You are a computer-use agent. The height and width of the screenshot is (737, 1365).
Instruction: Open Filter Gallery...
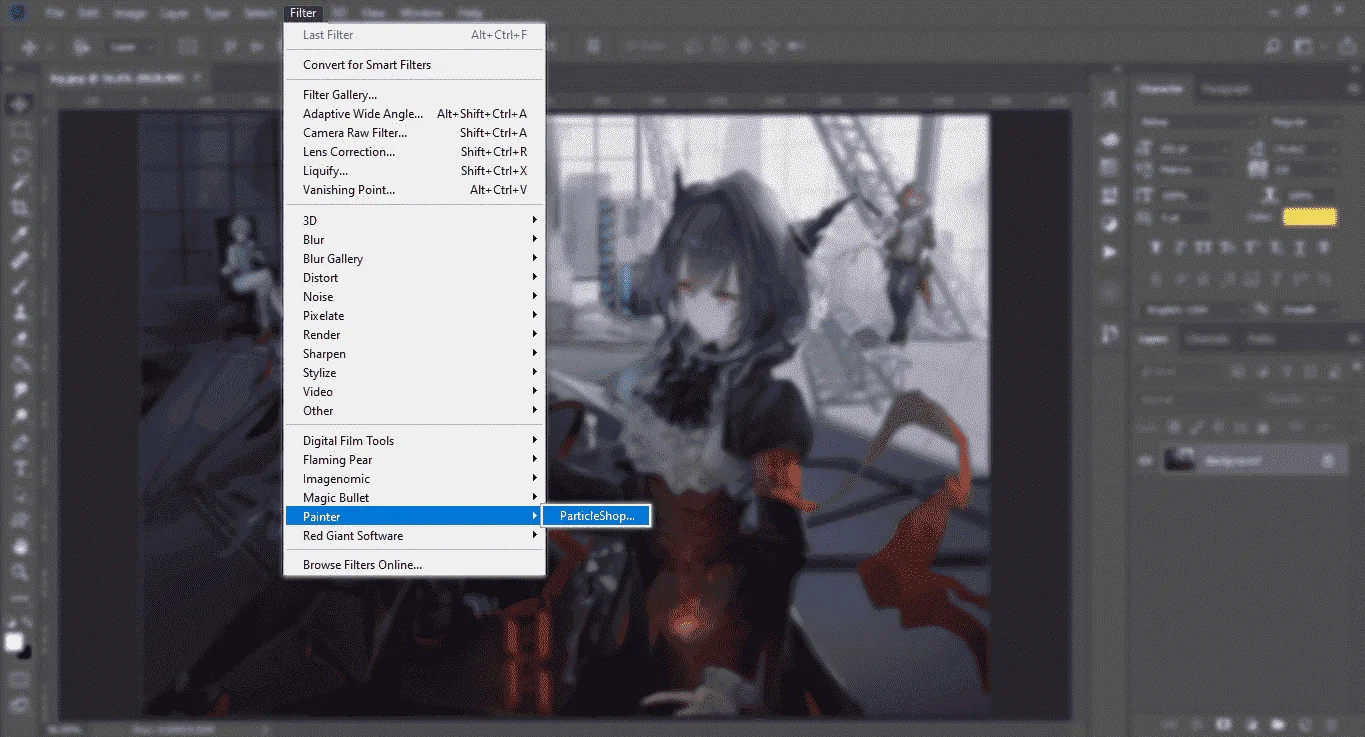415,95
